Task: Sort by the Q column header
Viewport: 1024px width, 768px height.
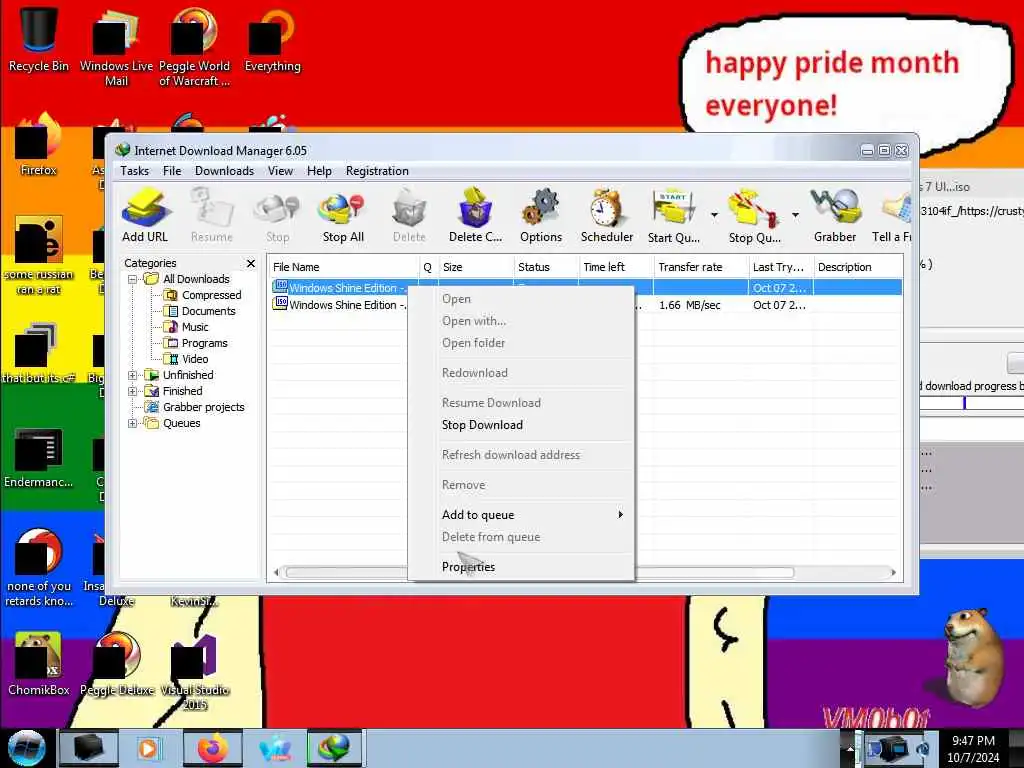Action: (428, 267)
